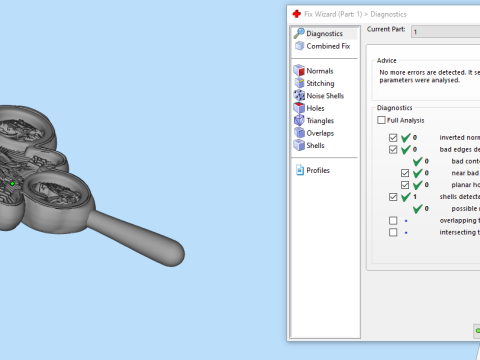Select the Shells fix step

pos(309,145)
